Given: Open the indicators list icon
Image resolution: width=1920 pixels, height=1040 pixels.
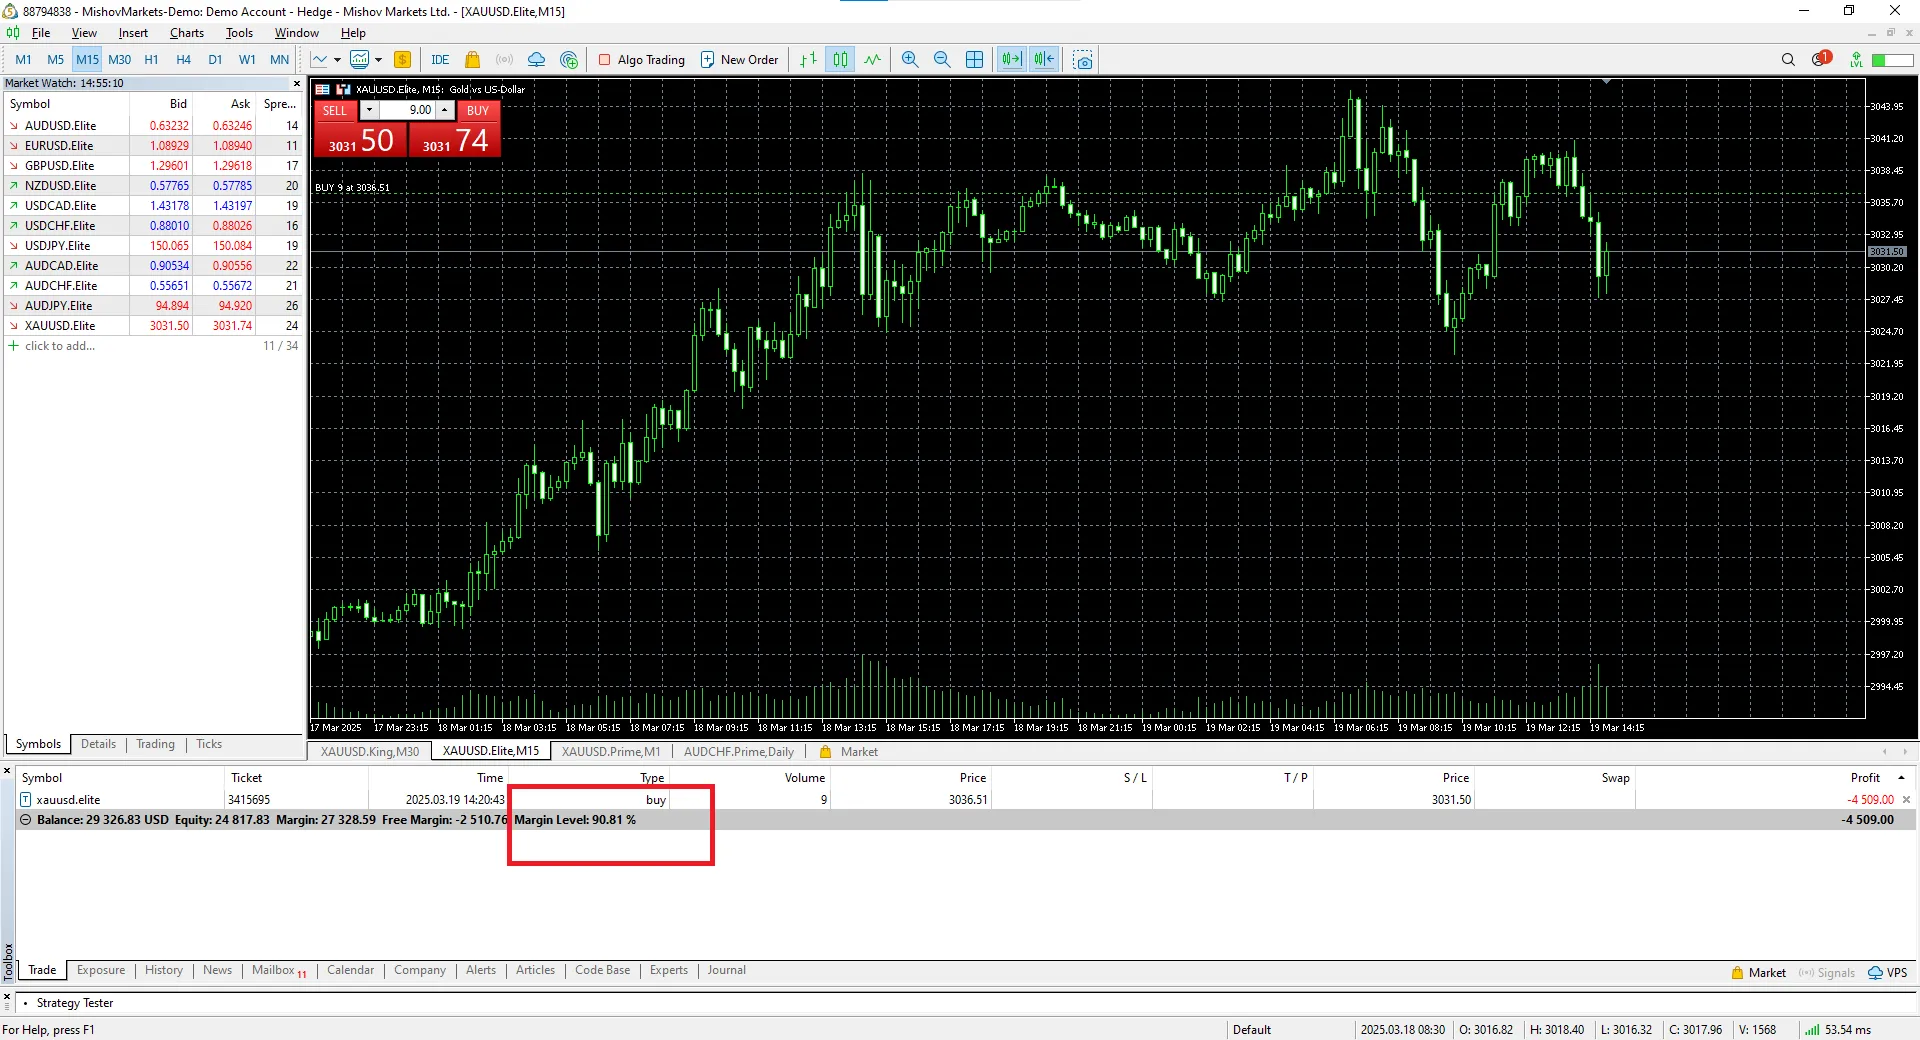Looking at the screenshot, I should [x=360, y=60].
